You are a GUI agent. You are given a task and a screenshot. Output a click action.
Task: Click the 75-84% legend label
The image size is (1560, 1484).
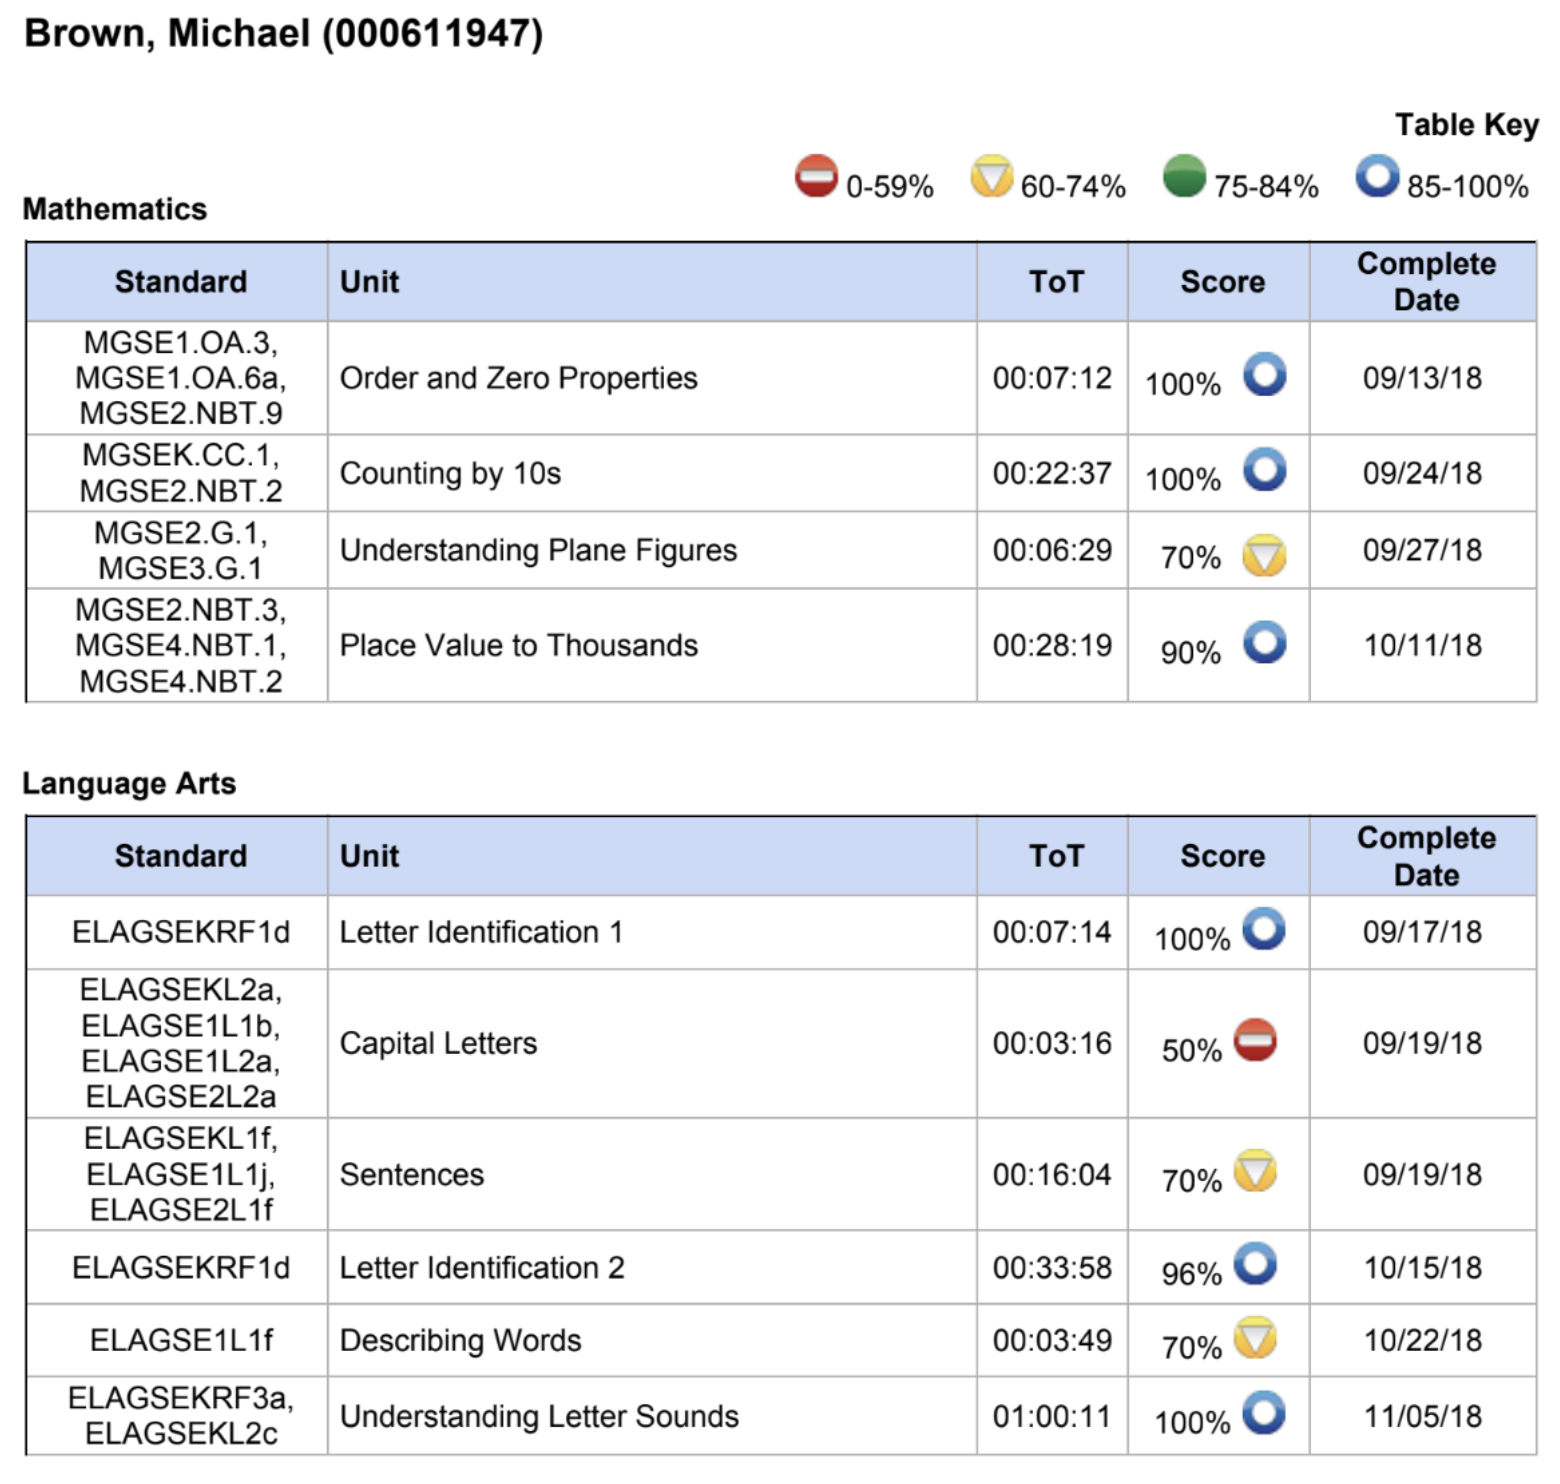click(x=1266, y=187)
